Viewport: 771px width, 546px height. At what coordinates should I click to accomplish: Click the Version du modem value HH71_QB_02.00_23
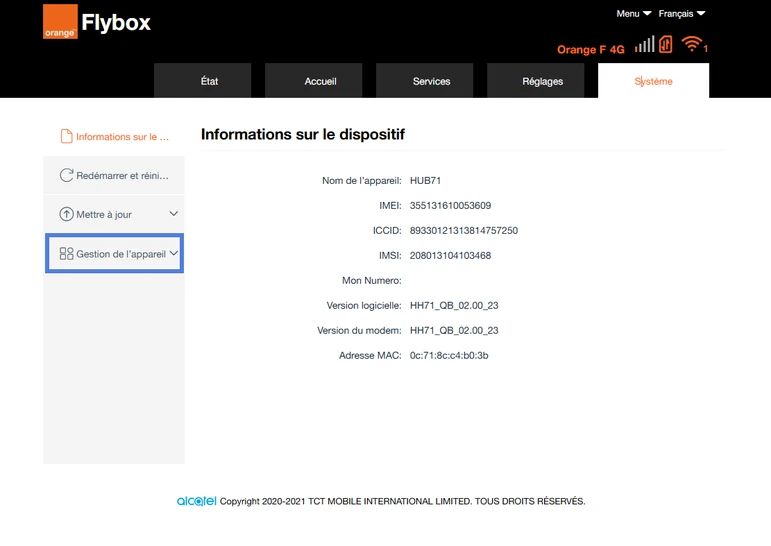click(454, 331)
